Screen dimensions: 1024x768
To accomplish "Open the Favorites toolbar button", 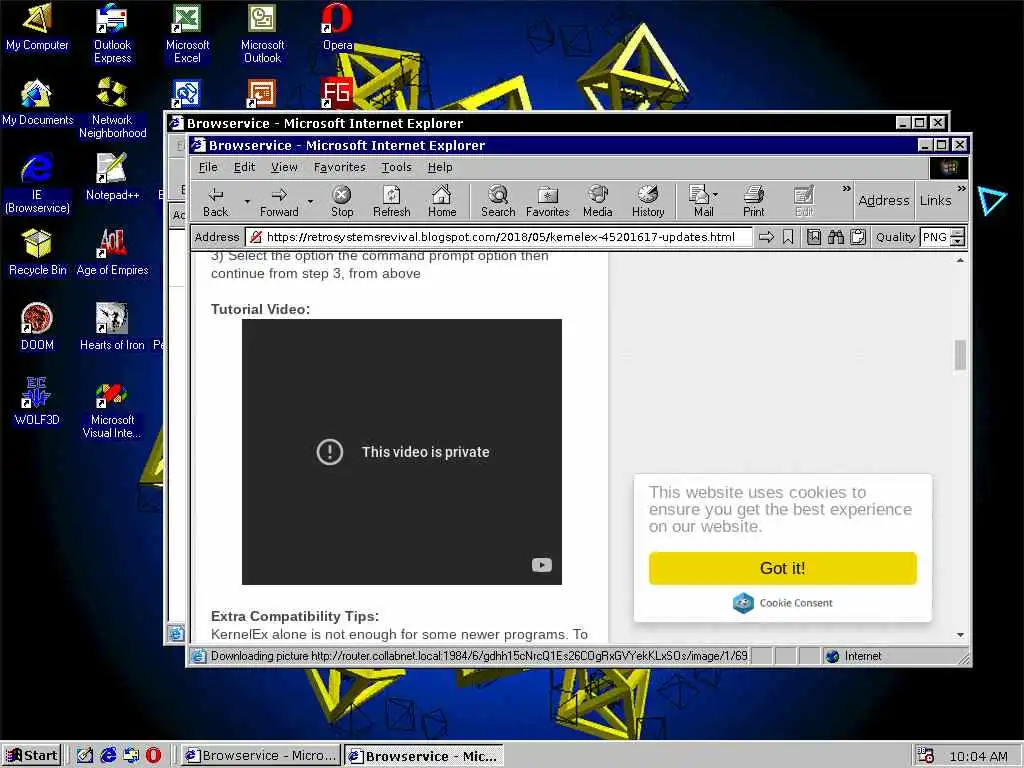I will (x=547, y=201).
